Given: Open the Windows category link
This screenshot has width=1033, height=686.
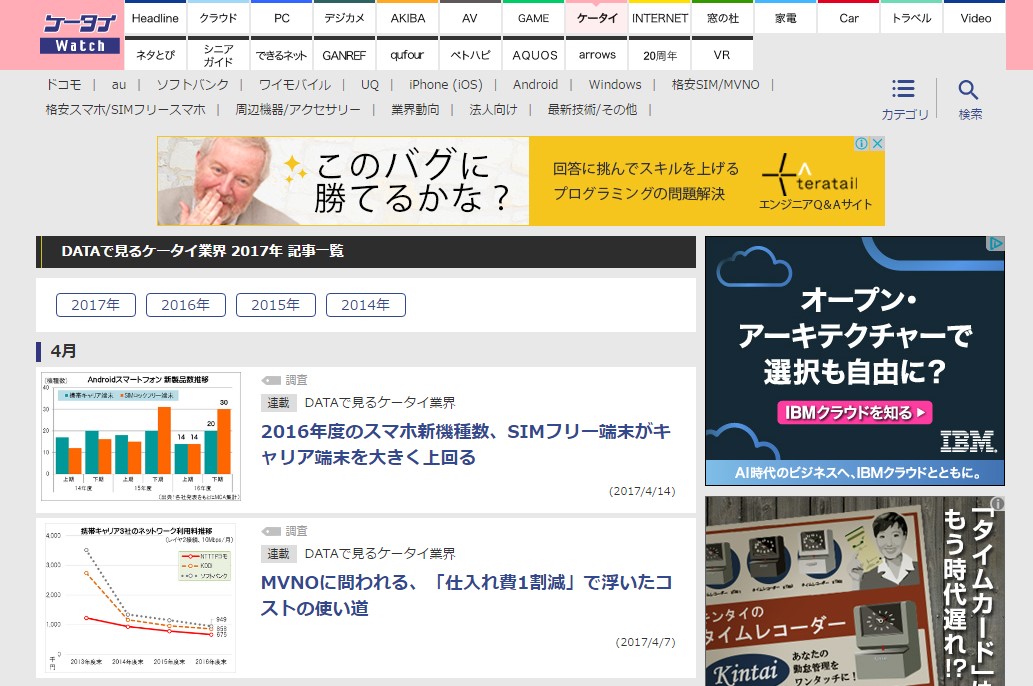Looking at the screenshot, I should tap(615, 84).
